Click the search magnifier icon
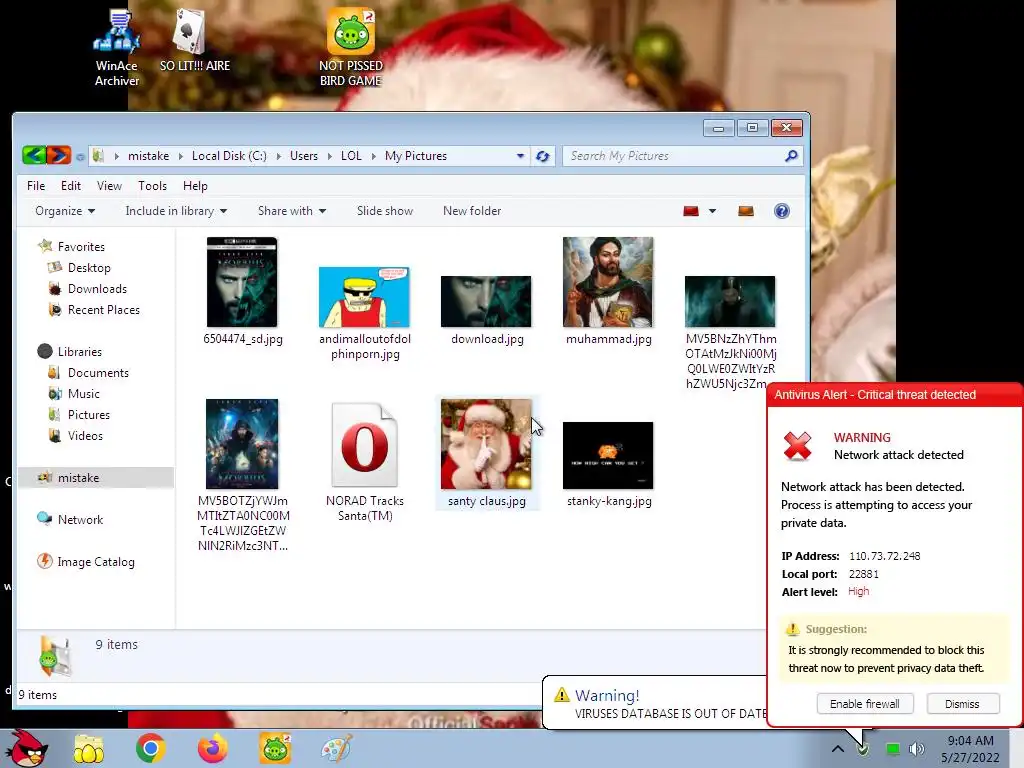1024x768 pixels. 791,155
